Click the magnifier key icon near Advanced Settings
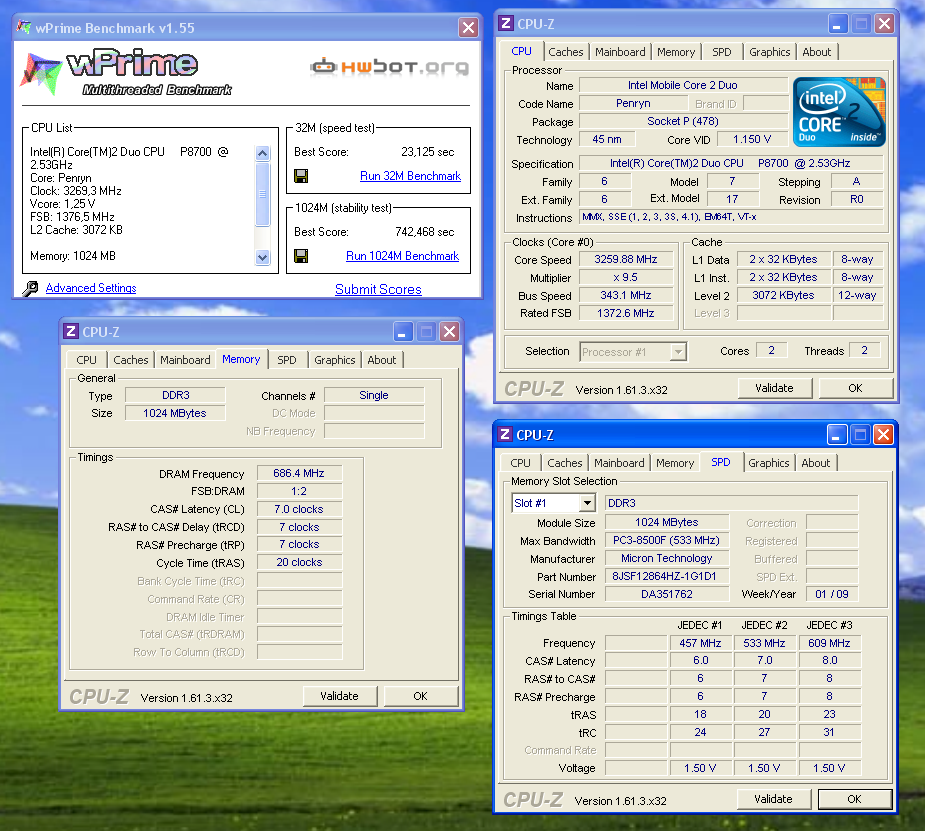 30,288
